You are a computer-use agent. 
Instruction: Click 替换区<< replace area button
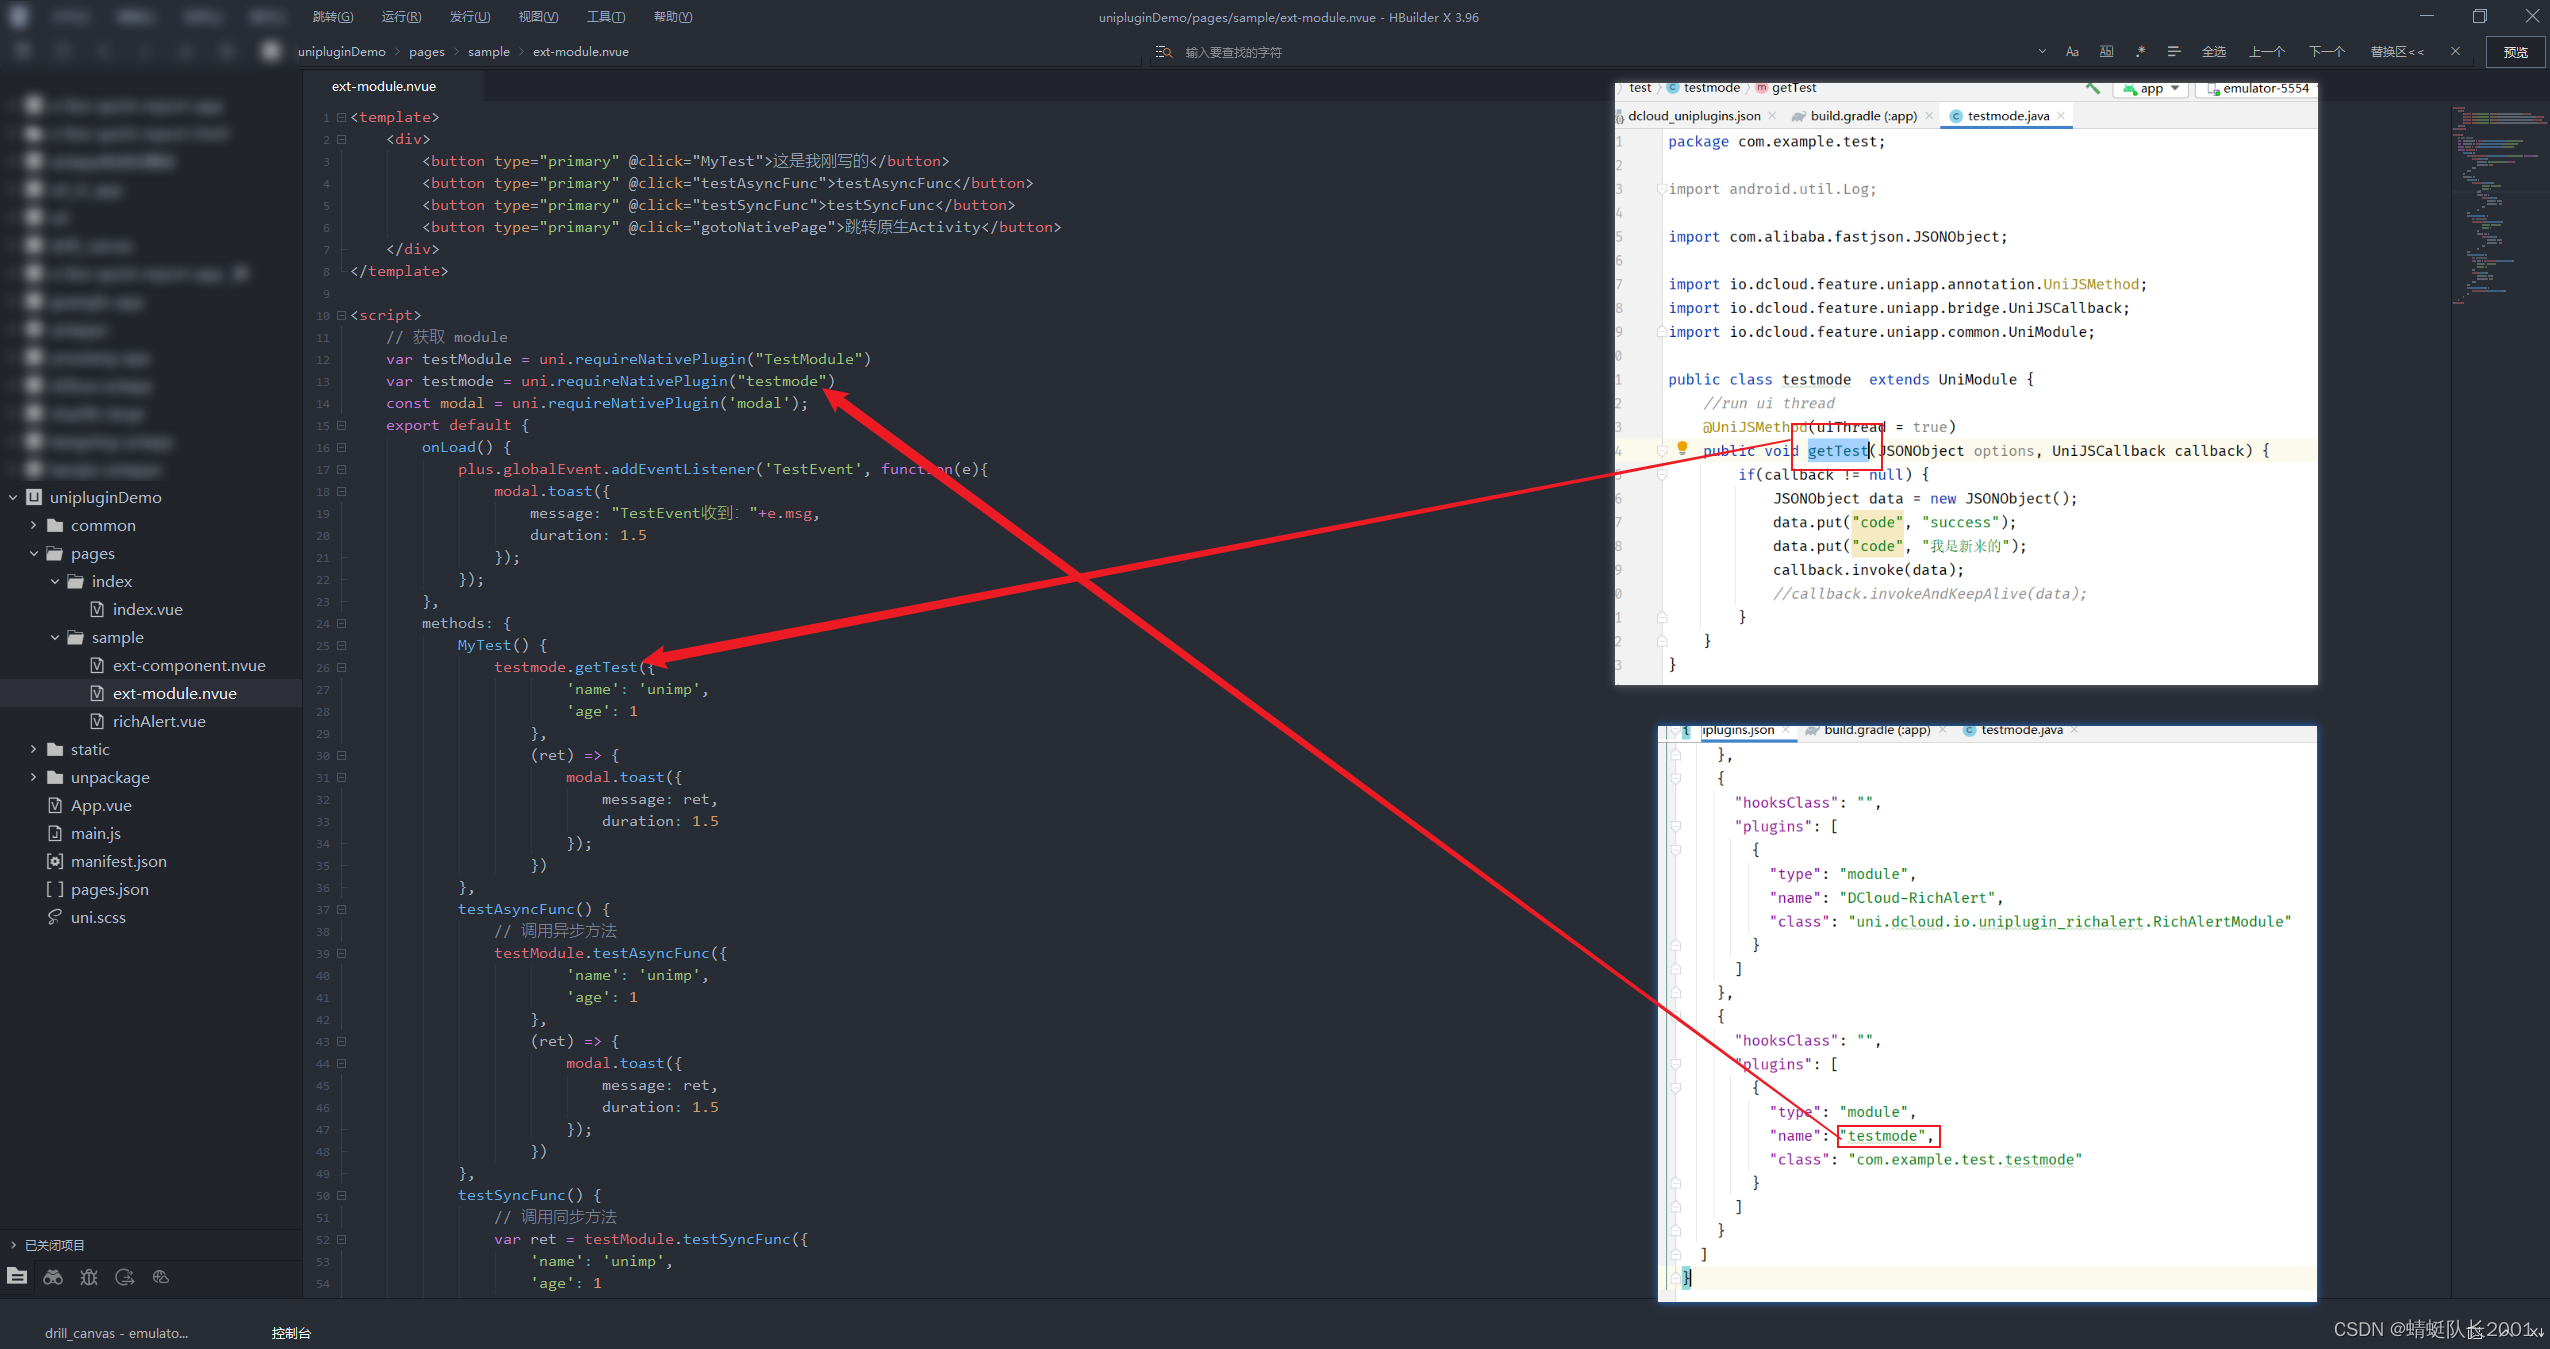pyautogui.click(x=2397, y=52)
